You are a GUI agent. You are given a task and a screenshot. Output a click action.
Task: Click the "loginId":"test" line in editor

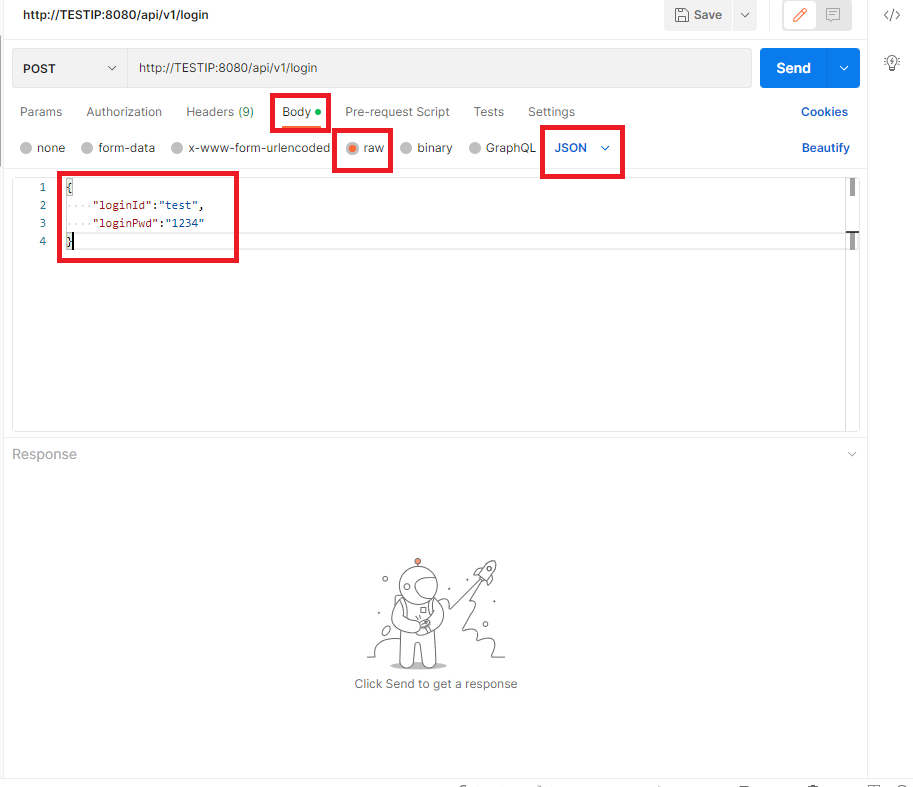pyautogui.click(x=148, y=205)
